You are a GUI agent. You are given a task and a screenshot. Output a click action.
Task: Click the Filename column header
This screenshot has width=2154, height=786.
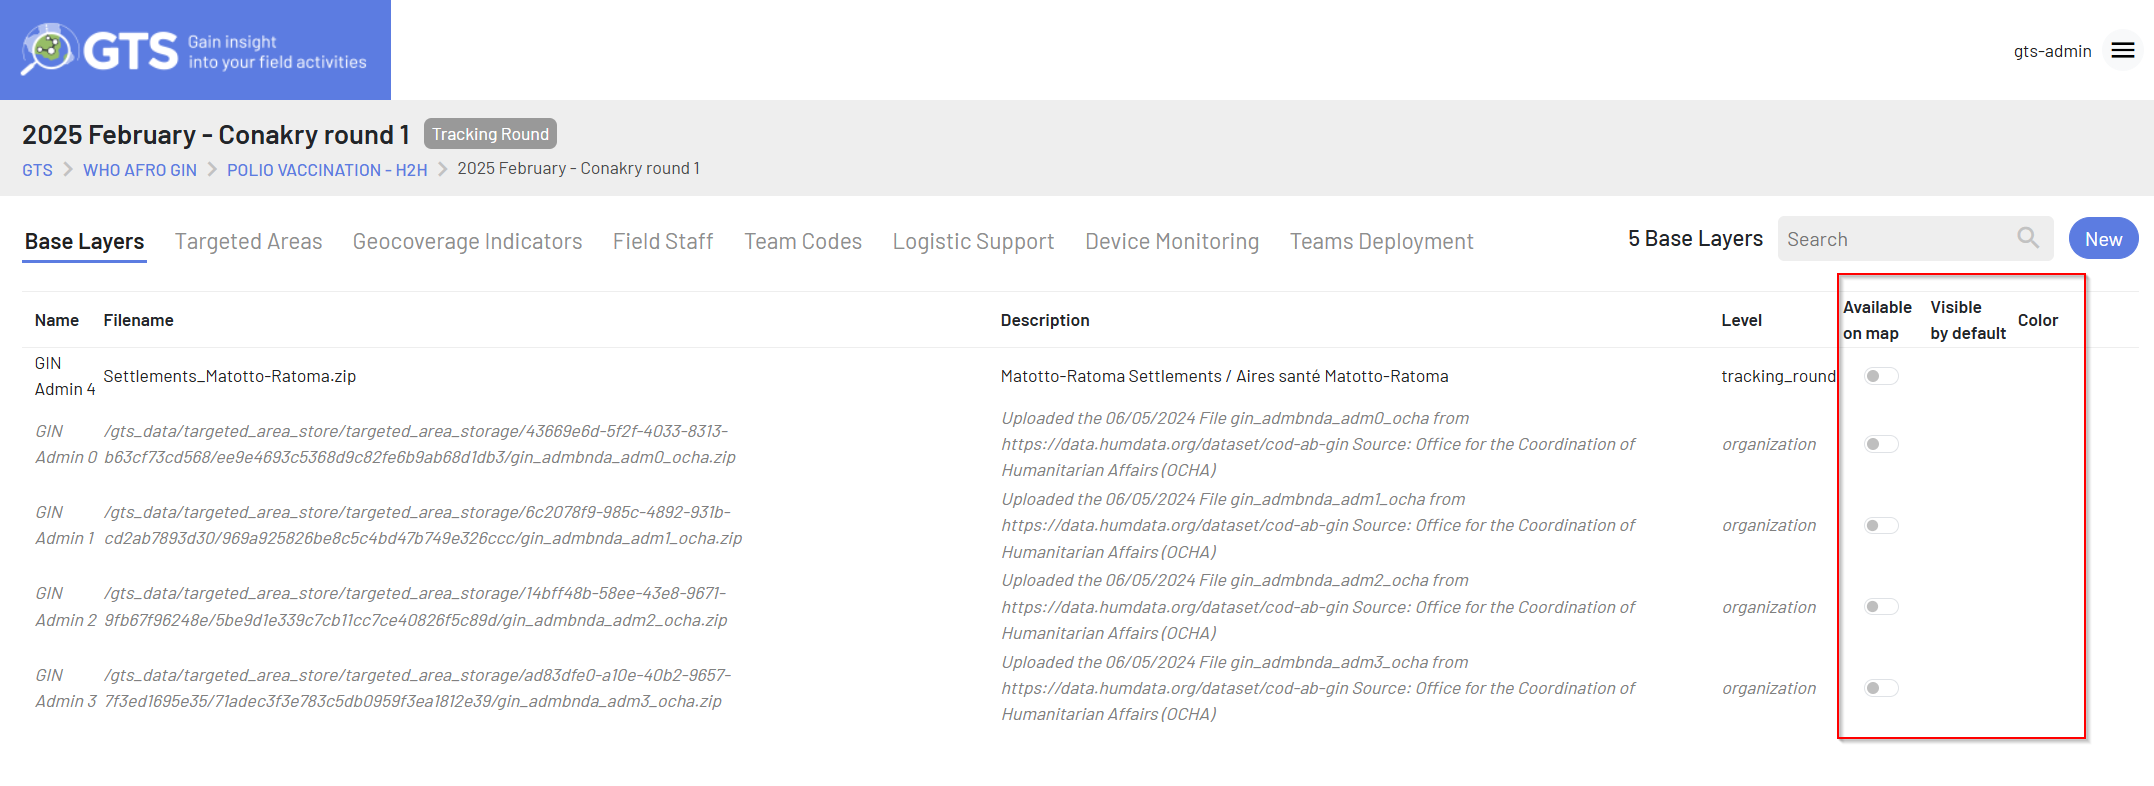138,320
